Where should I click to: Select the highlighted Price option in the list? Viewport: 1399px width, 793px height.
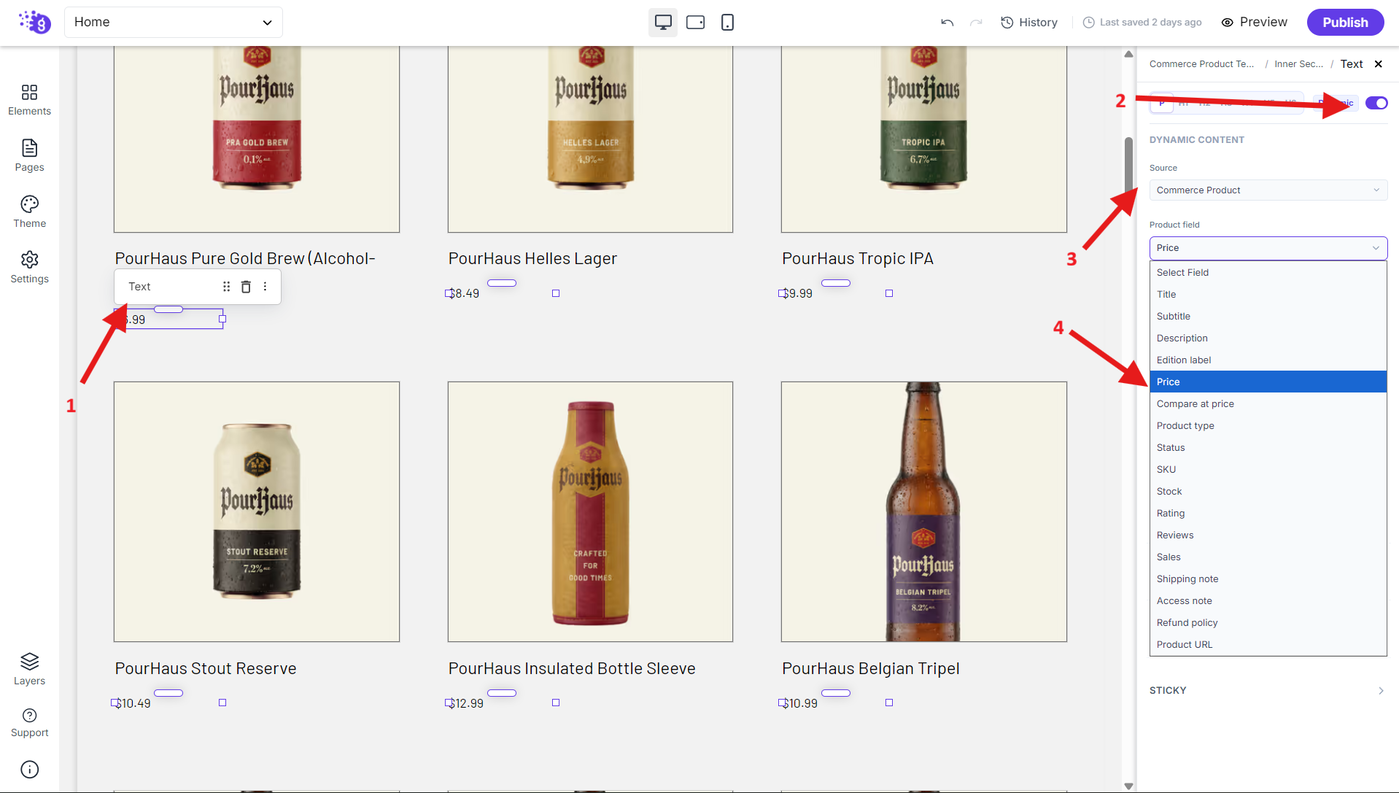pos(1268,382)
